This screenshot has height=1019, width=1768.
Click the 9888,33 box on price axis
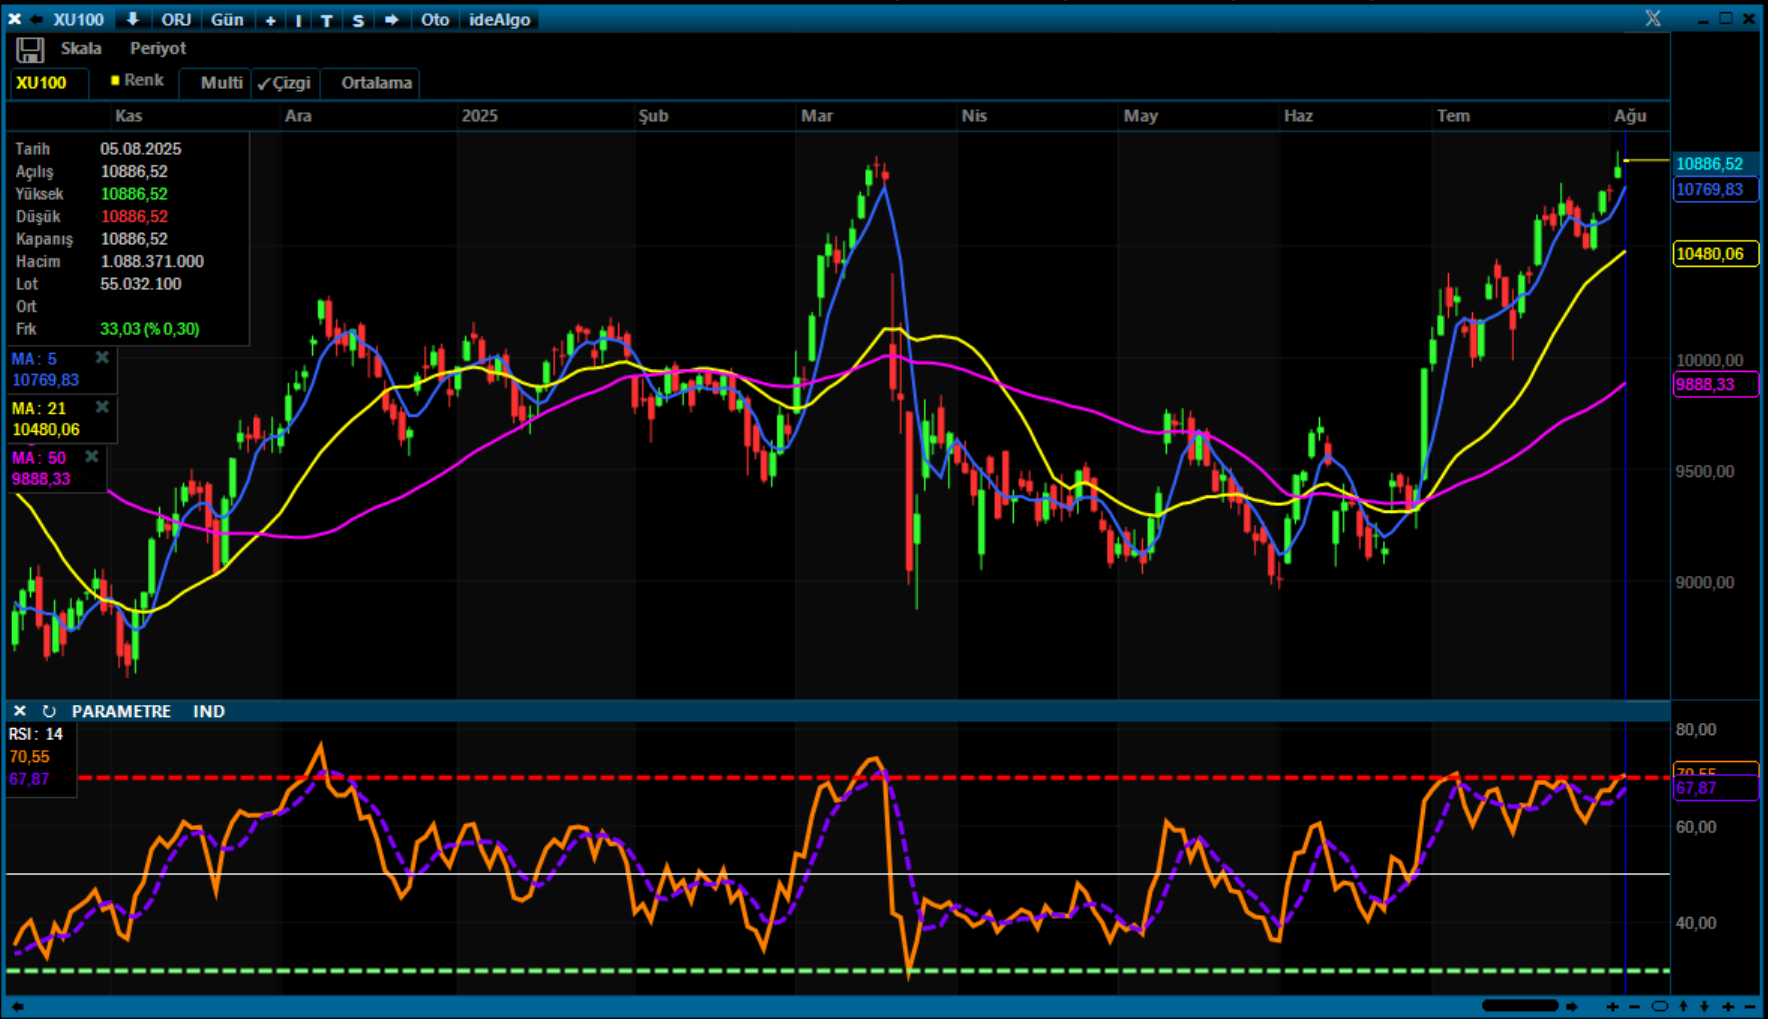(1715, 385)
